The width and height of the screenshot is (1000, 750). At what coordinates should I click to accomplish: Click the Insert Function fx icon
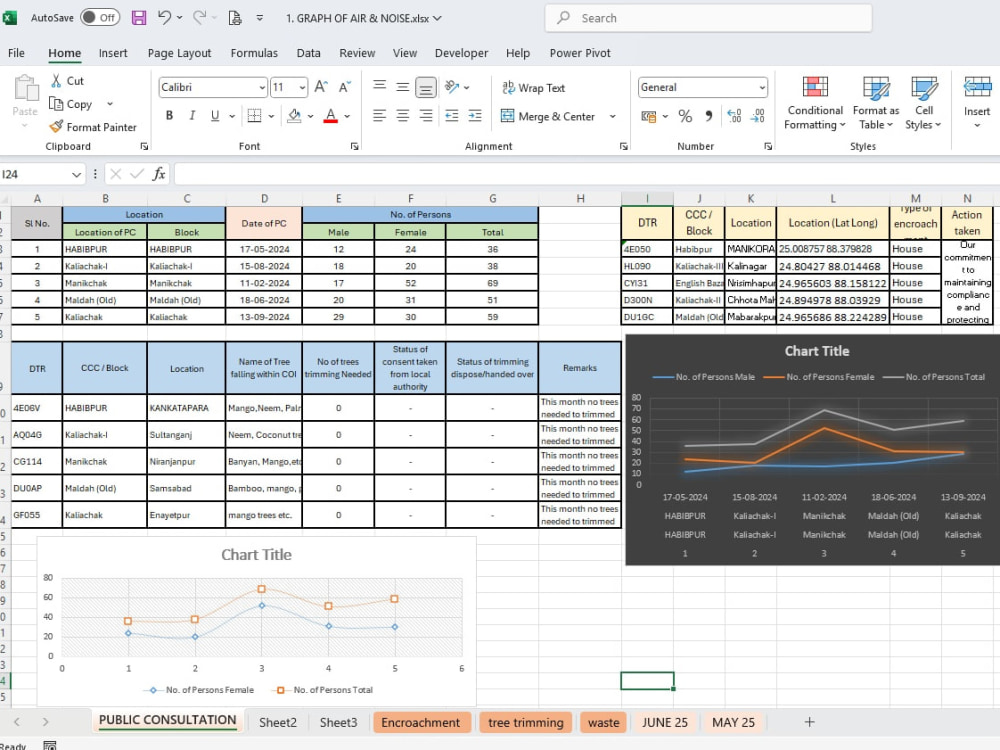[x=159, y=174]
